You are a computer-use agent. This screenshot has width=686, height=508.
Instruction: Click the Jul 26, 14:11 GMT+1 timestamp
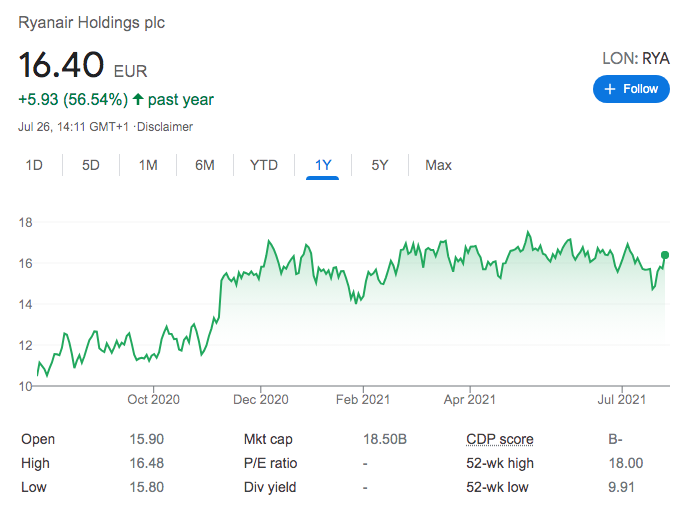pos(73,127)
